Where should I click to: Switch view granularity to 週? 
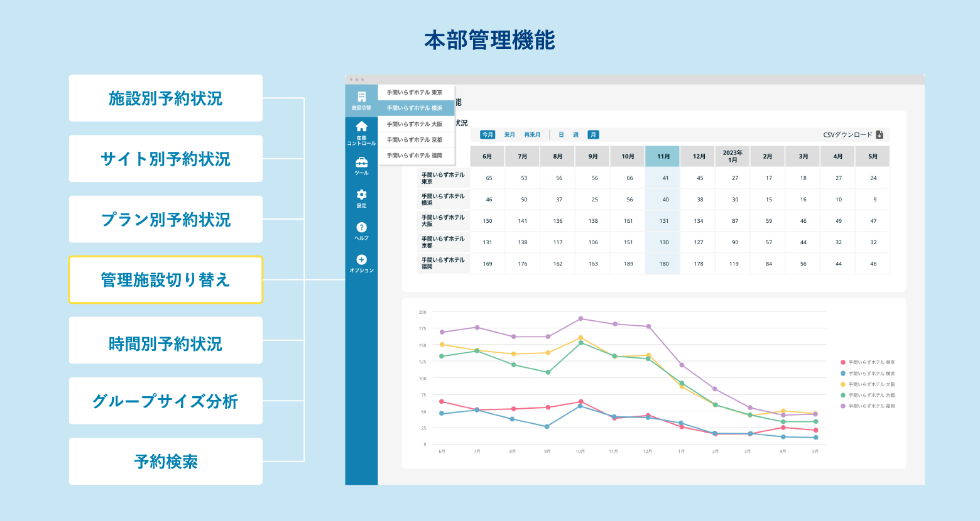(576, 134)
